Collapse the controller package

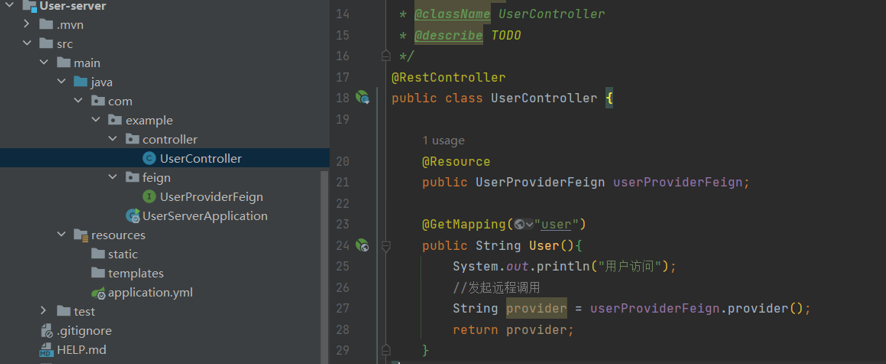tap(112, 139)
